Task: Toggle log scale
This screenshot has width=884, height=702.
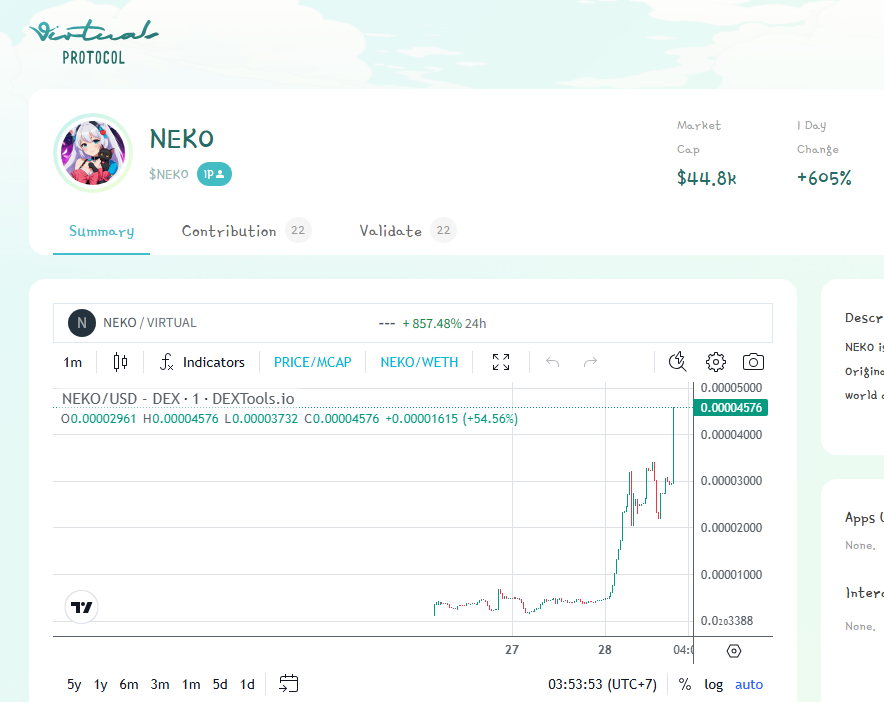Action: point(713,685)
